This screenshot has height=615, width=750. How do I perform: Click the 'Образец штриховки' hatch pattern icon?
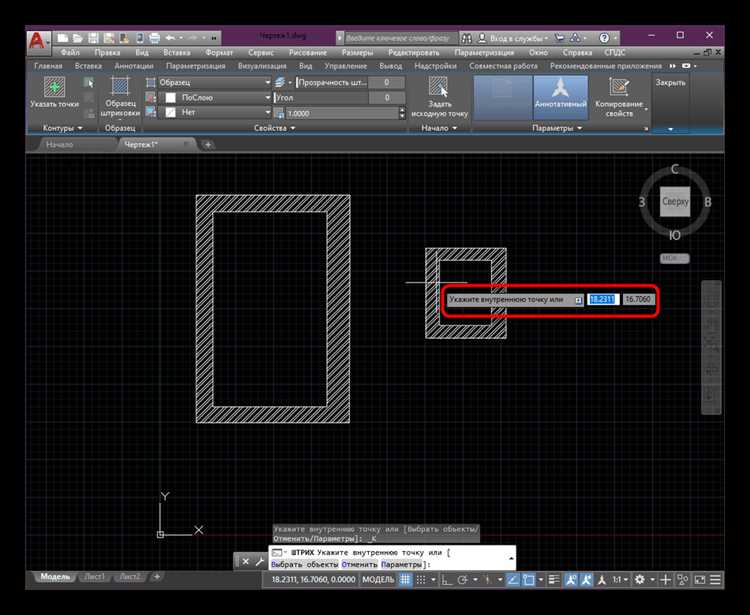click(120, 86)
